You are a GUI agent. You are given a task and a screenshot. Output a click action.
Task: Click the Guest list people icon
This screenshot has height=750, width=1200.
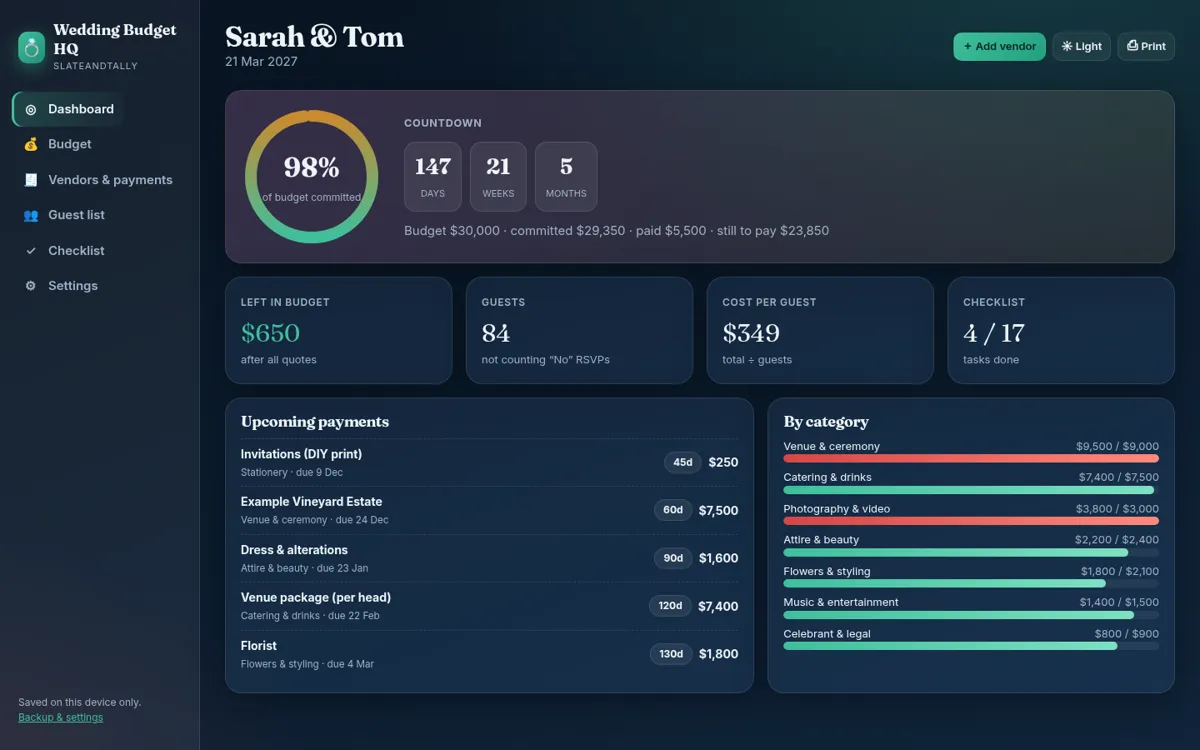point(31,215)
